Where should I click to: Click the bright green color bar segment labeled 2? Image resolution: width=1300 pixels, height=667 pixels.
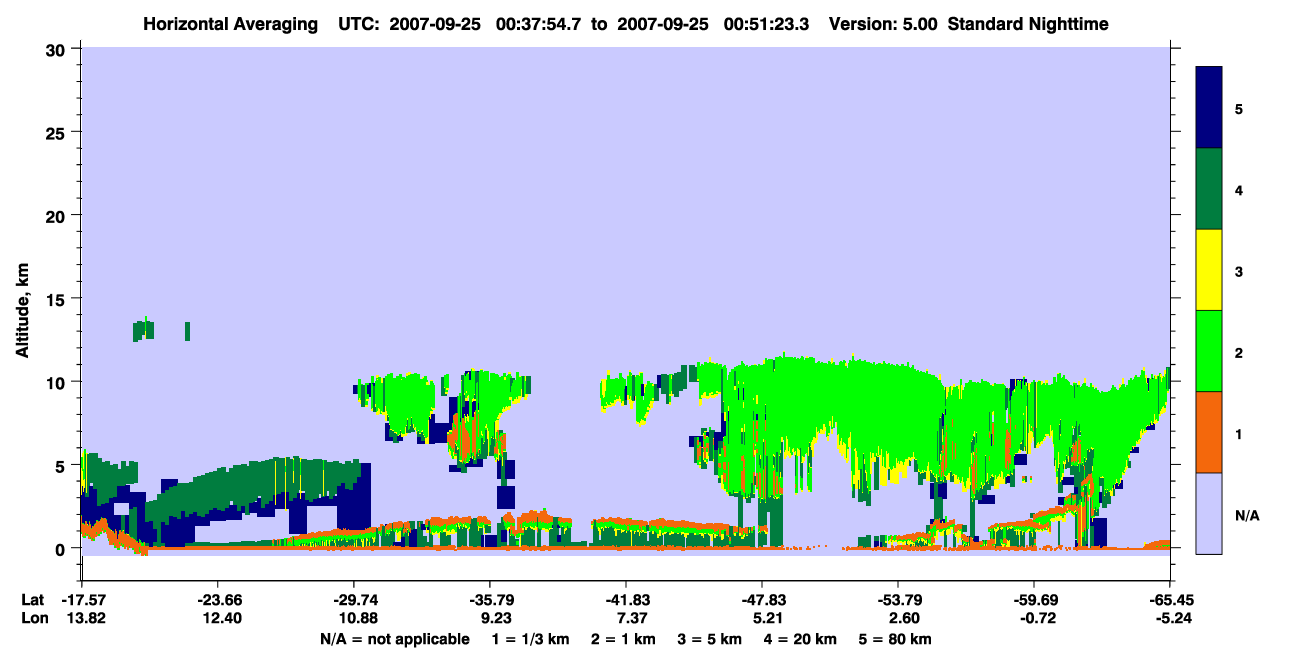(1209, 351)
